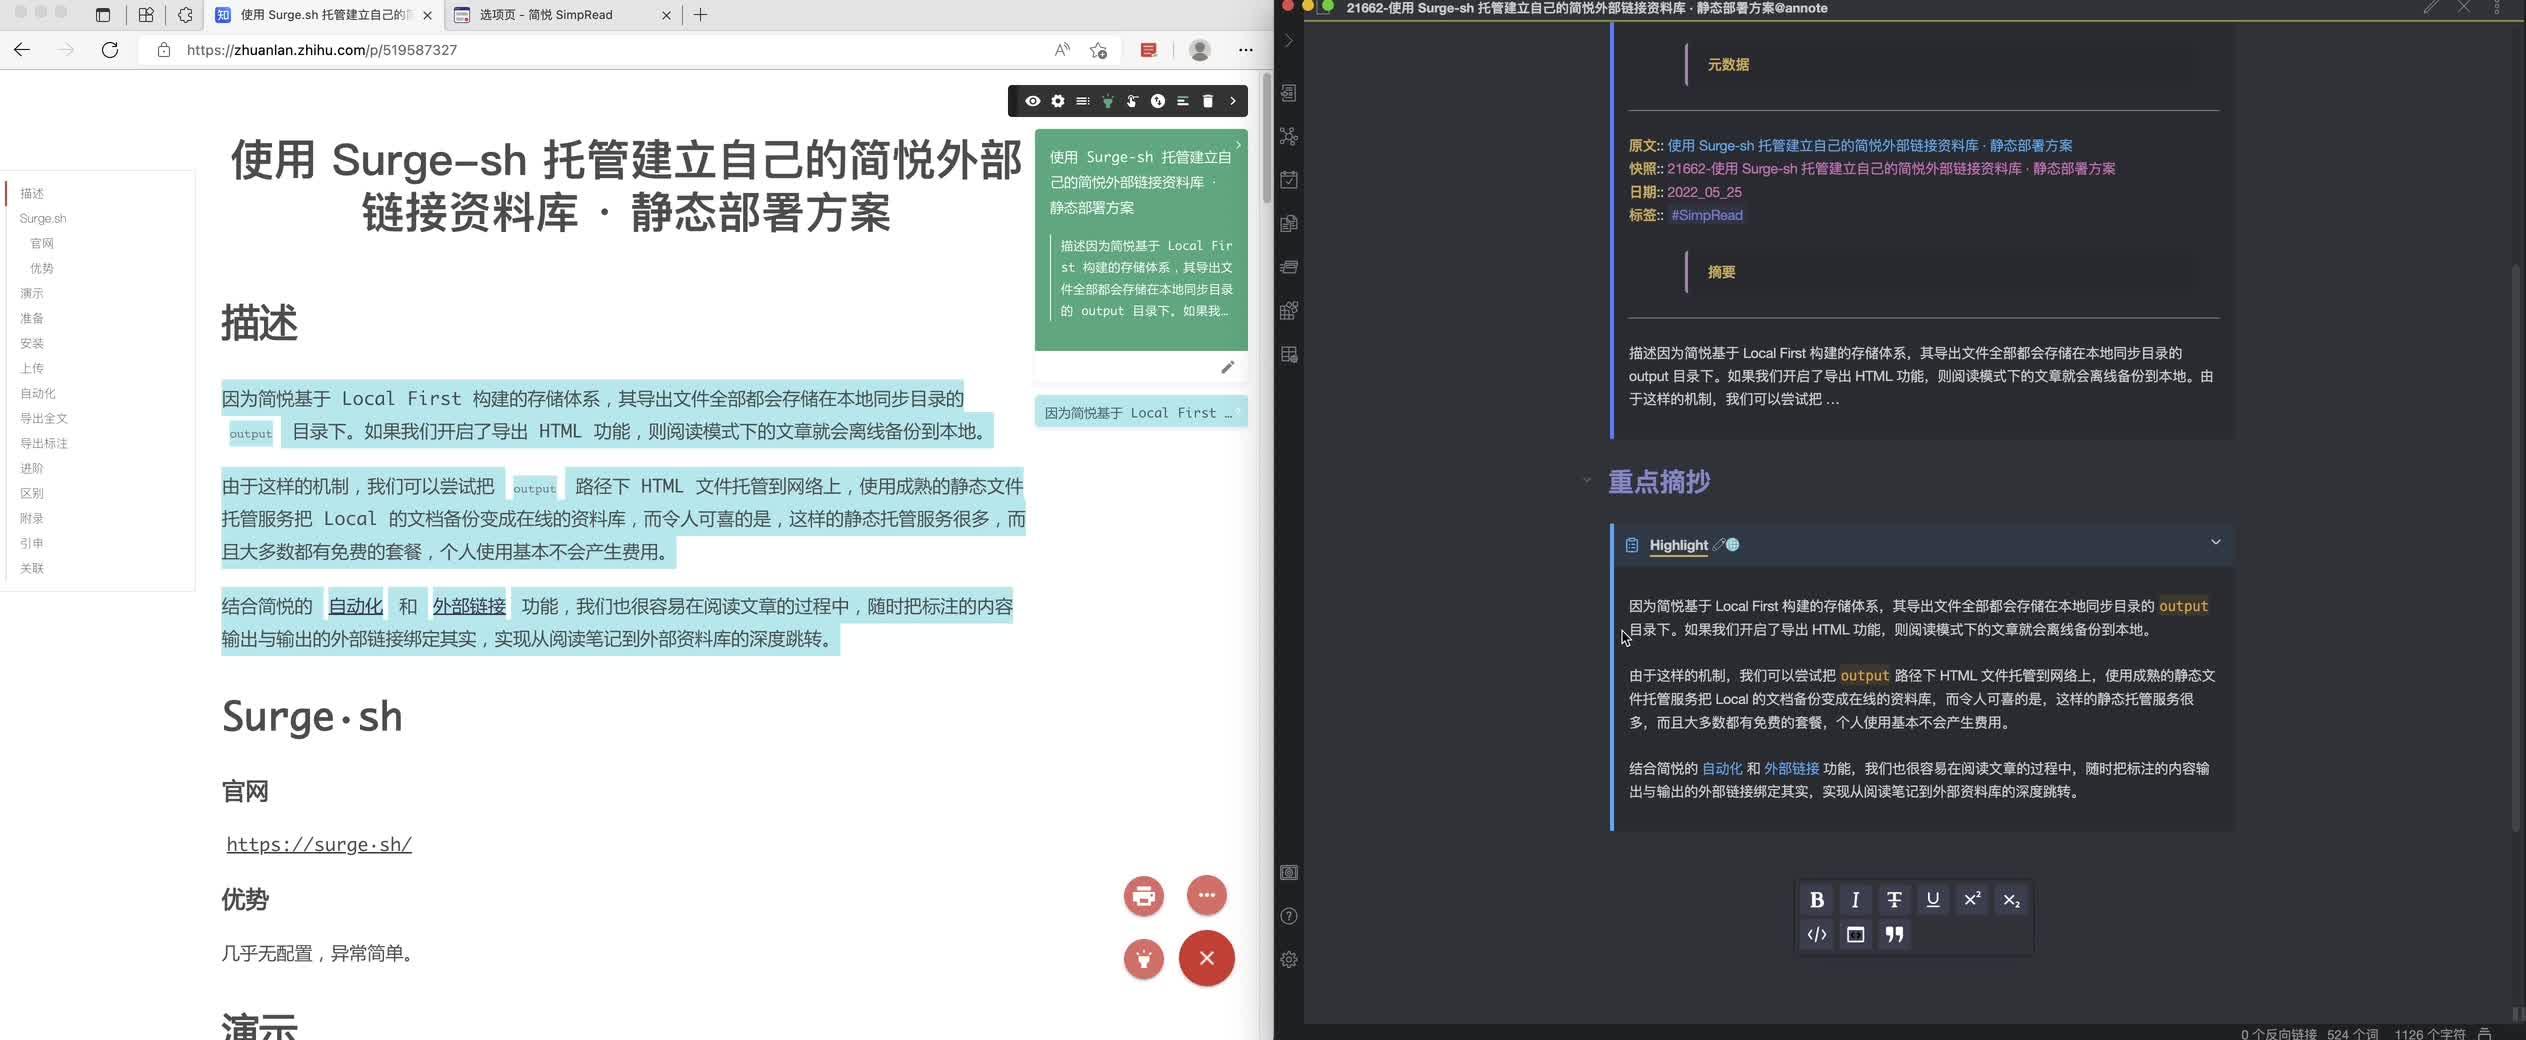Open the https://surge.sh/ link in the article
Viewport: 2526px width, 1040px height.
click(319, 845)
